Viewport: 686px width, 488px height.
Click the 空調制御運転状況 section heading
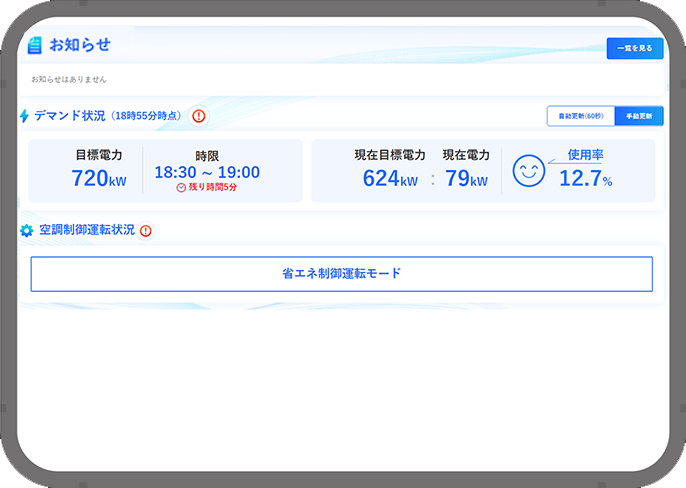[86, 231]
